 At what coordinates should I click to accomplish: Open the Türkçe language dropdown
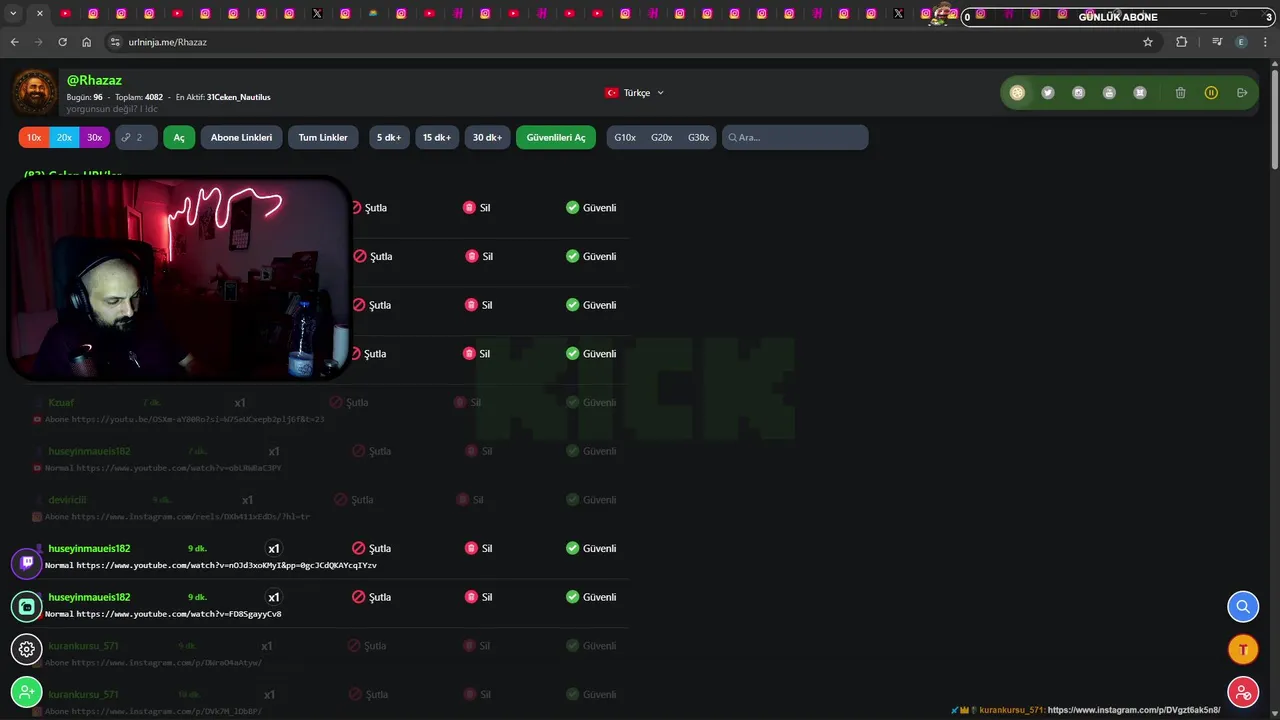pos(635,93)
